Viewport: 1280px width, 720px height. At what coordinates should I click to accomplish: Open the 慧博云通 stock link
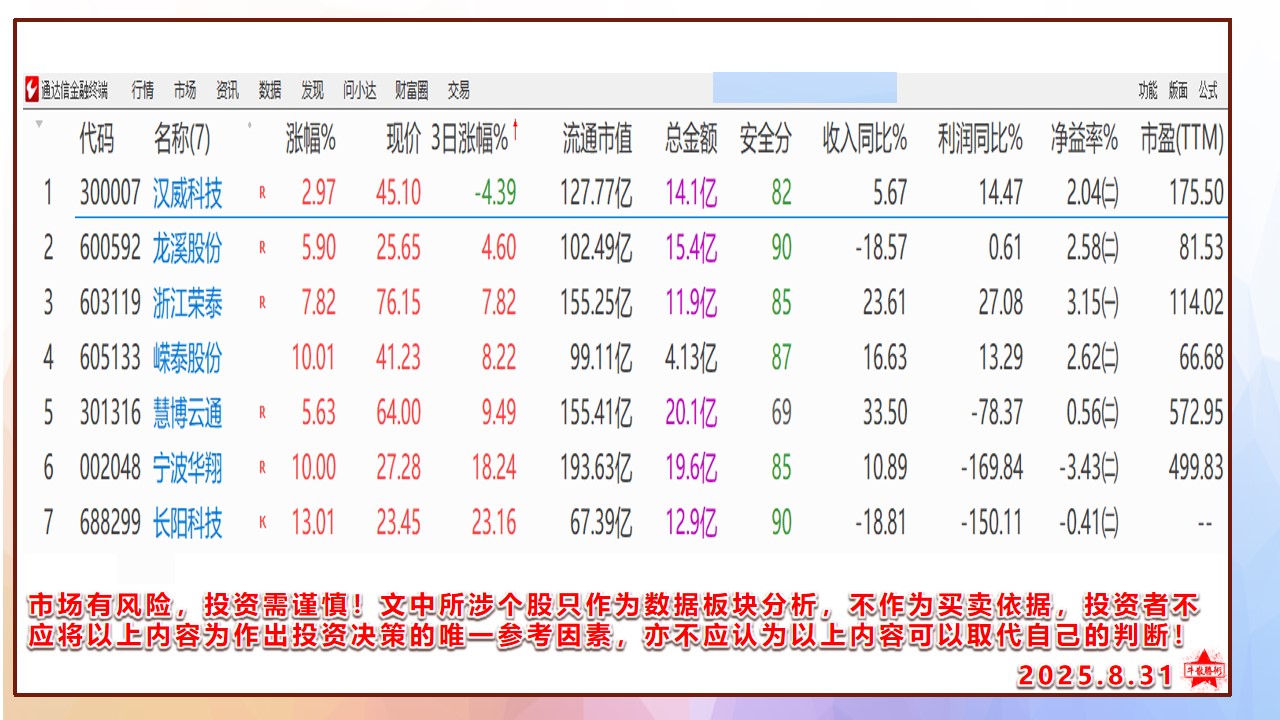pos(188,412)
